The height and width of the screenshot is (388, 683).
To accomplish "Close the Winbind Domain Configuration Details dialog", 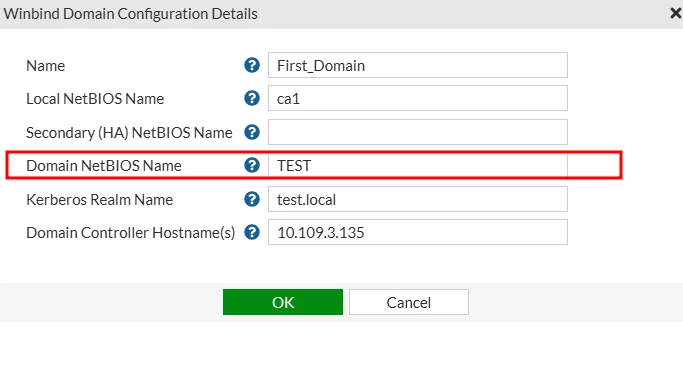I will (x=676, y=13).
